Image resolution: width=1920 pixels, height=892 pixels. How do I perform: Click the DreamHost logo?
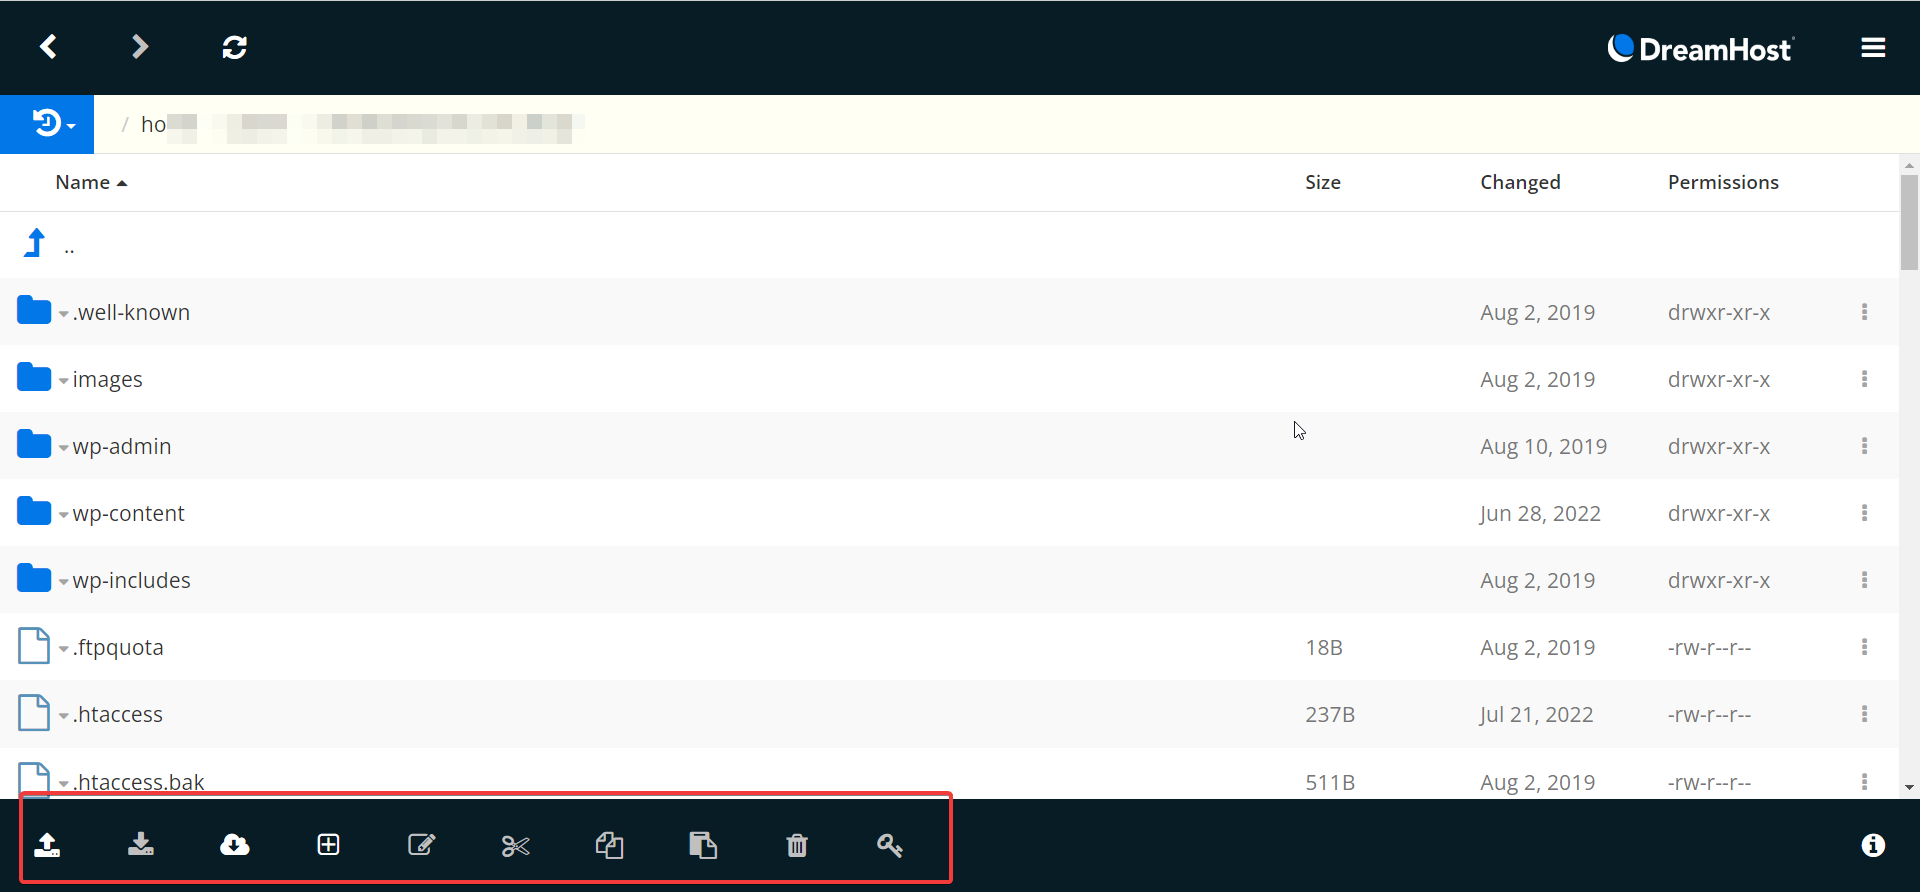[1700, 49]
